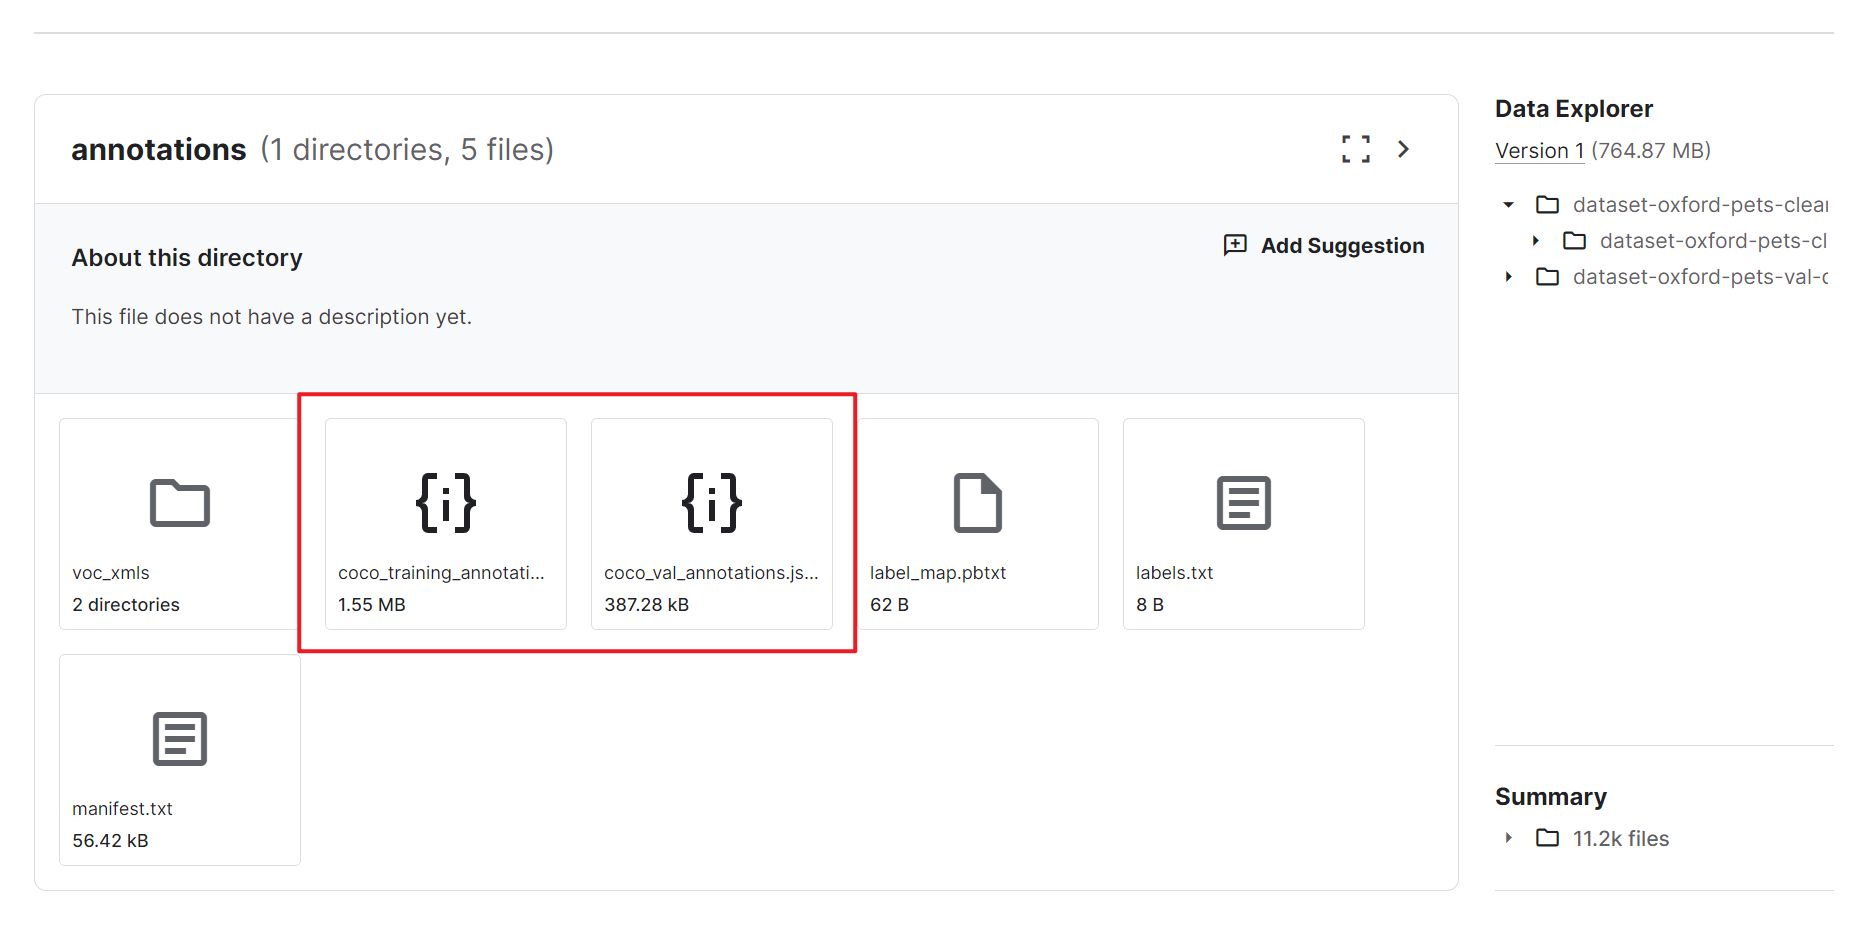
Task: Click folder icon beside top dataset-oxford-pets-clean
Action: point(1548,204)
